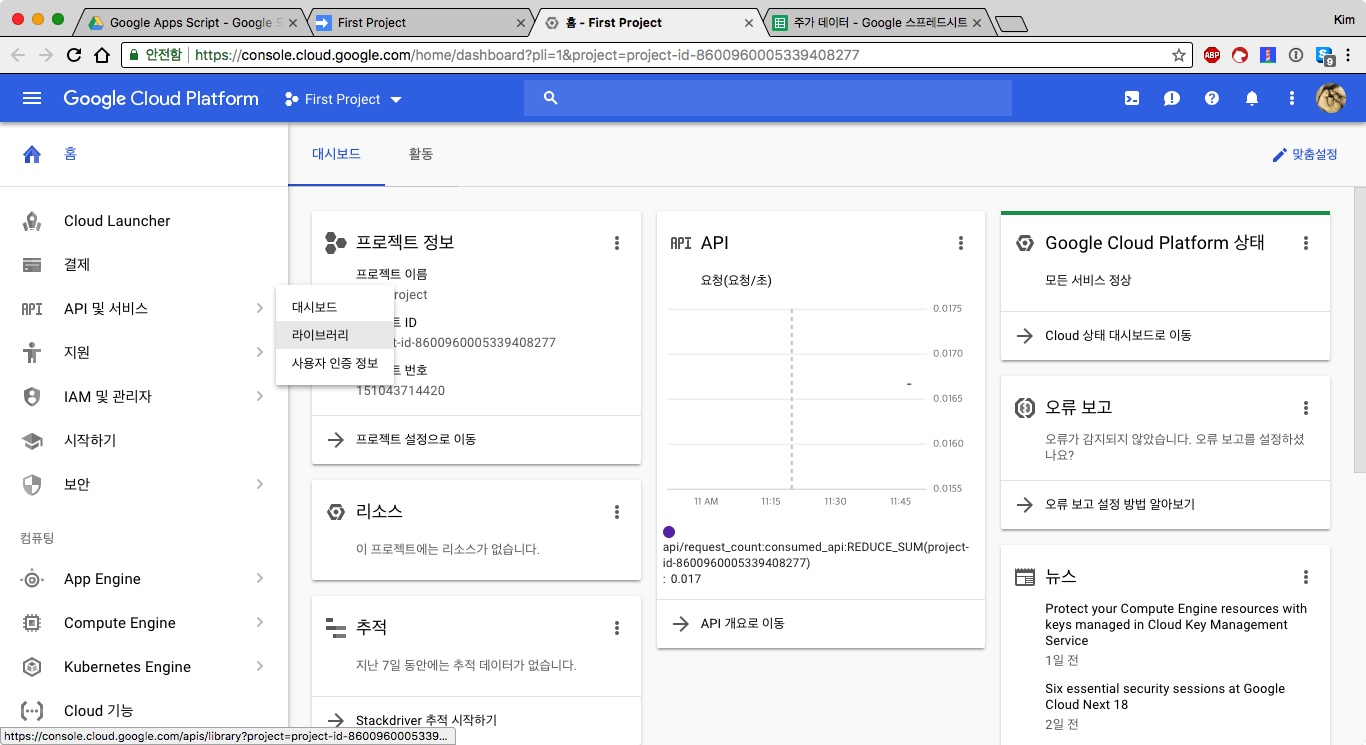Open the feedback alert icon in header
1366x745 pixels.
coord(1172,98)
